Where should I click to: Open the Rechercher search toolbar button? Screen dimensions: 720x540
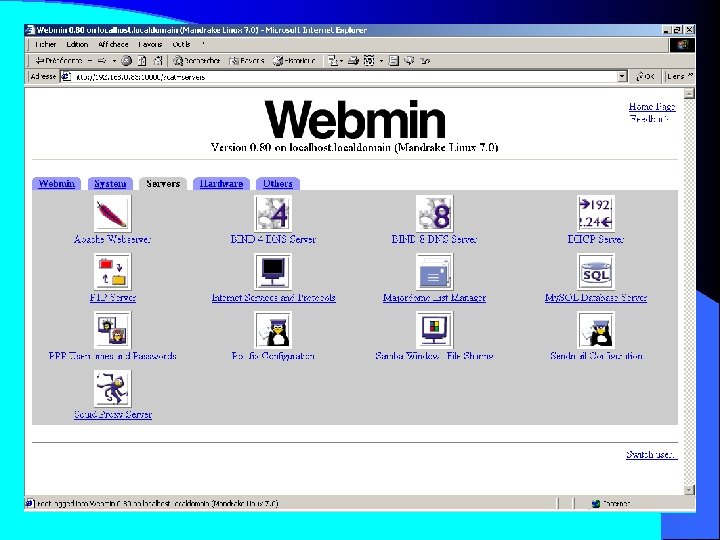pos(197,61)
